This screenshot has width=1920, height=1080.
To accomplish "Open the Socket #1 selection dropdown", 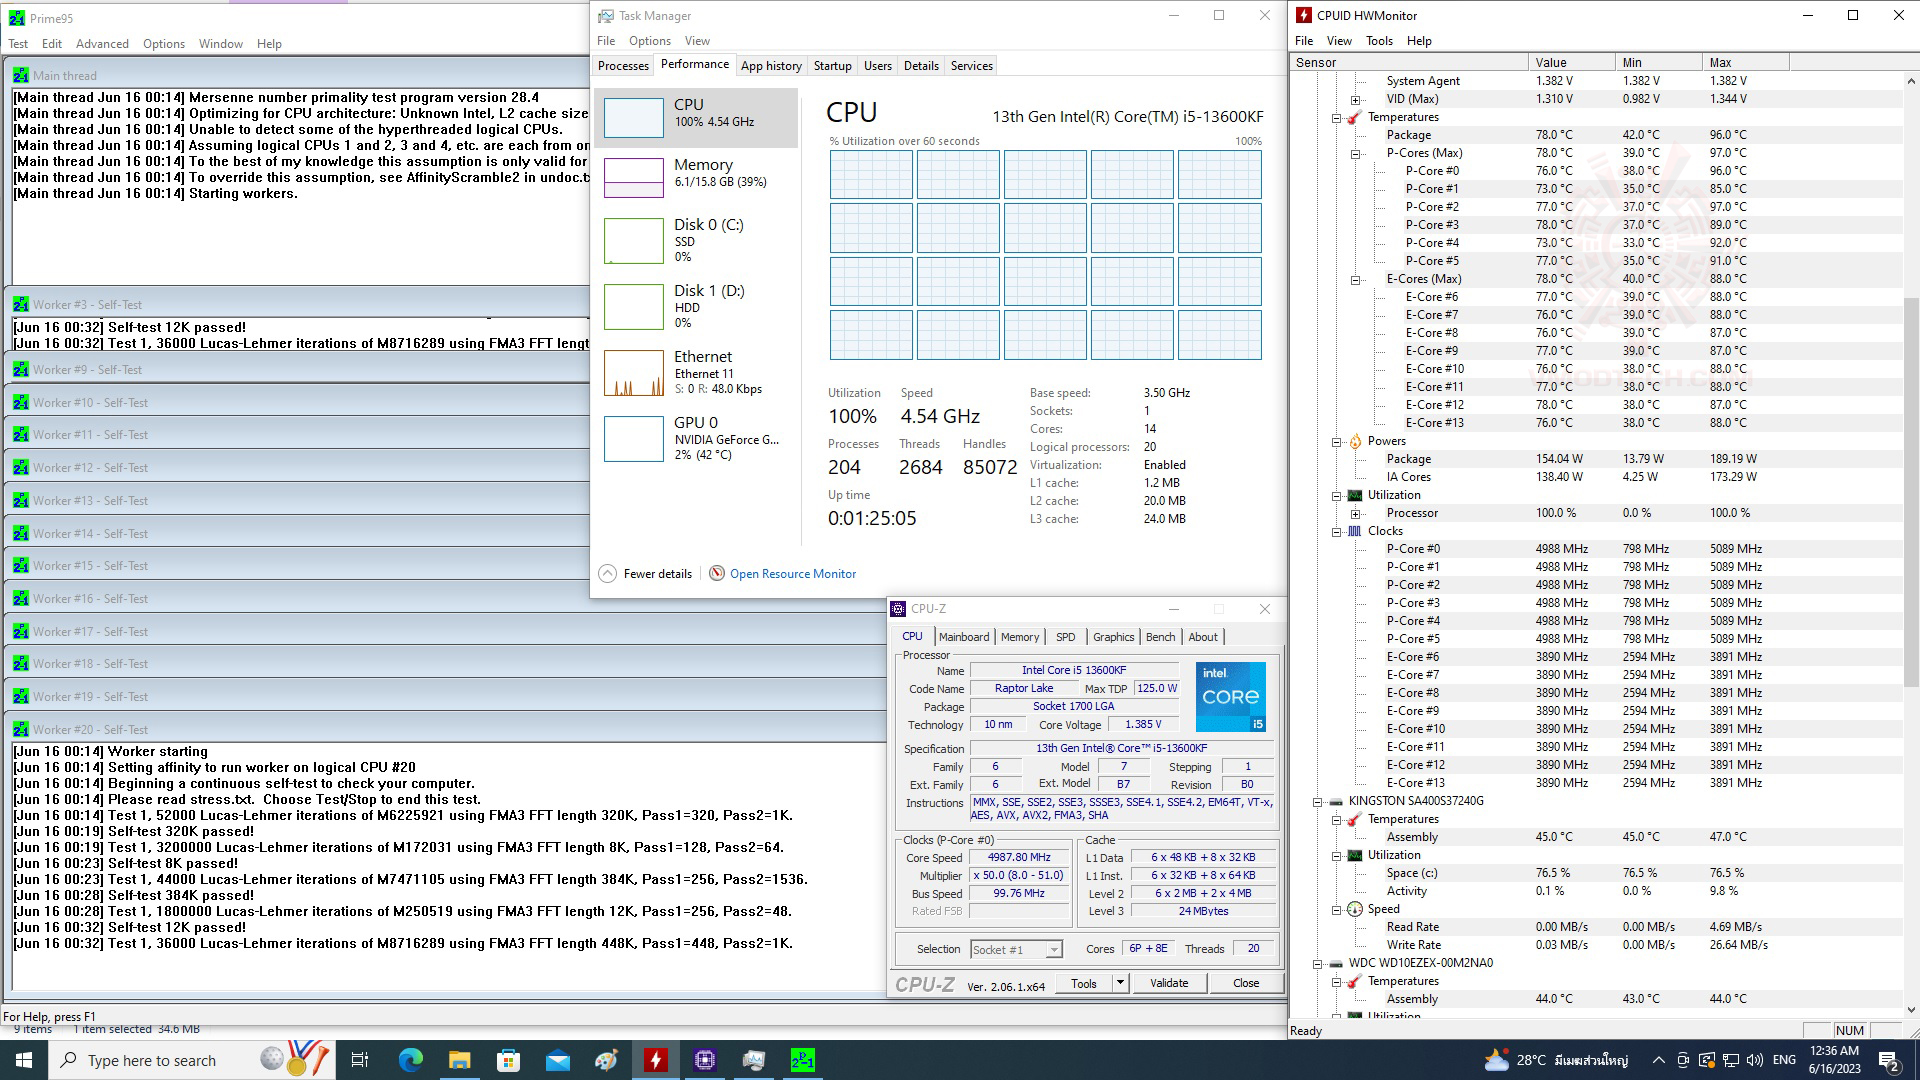I will (x=1053, y=950).
